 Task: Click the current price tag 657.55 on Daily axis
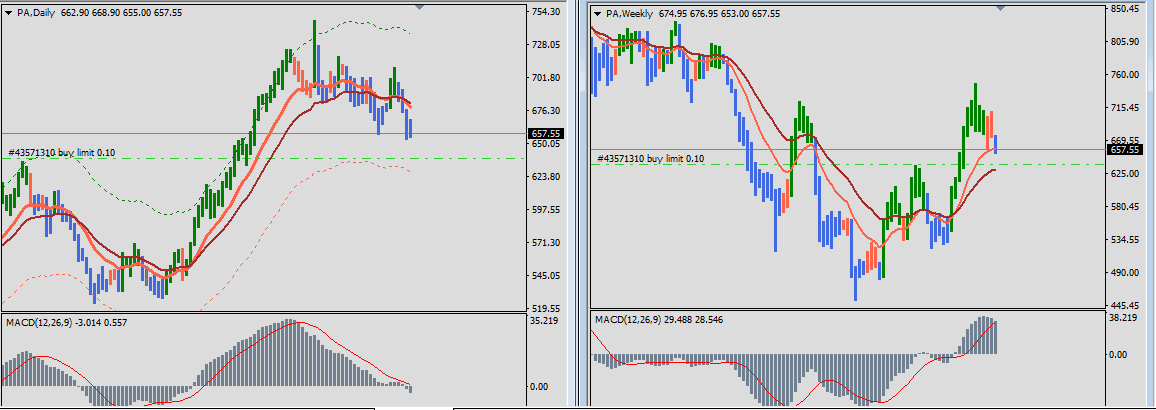[x=546, y=134]
